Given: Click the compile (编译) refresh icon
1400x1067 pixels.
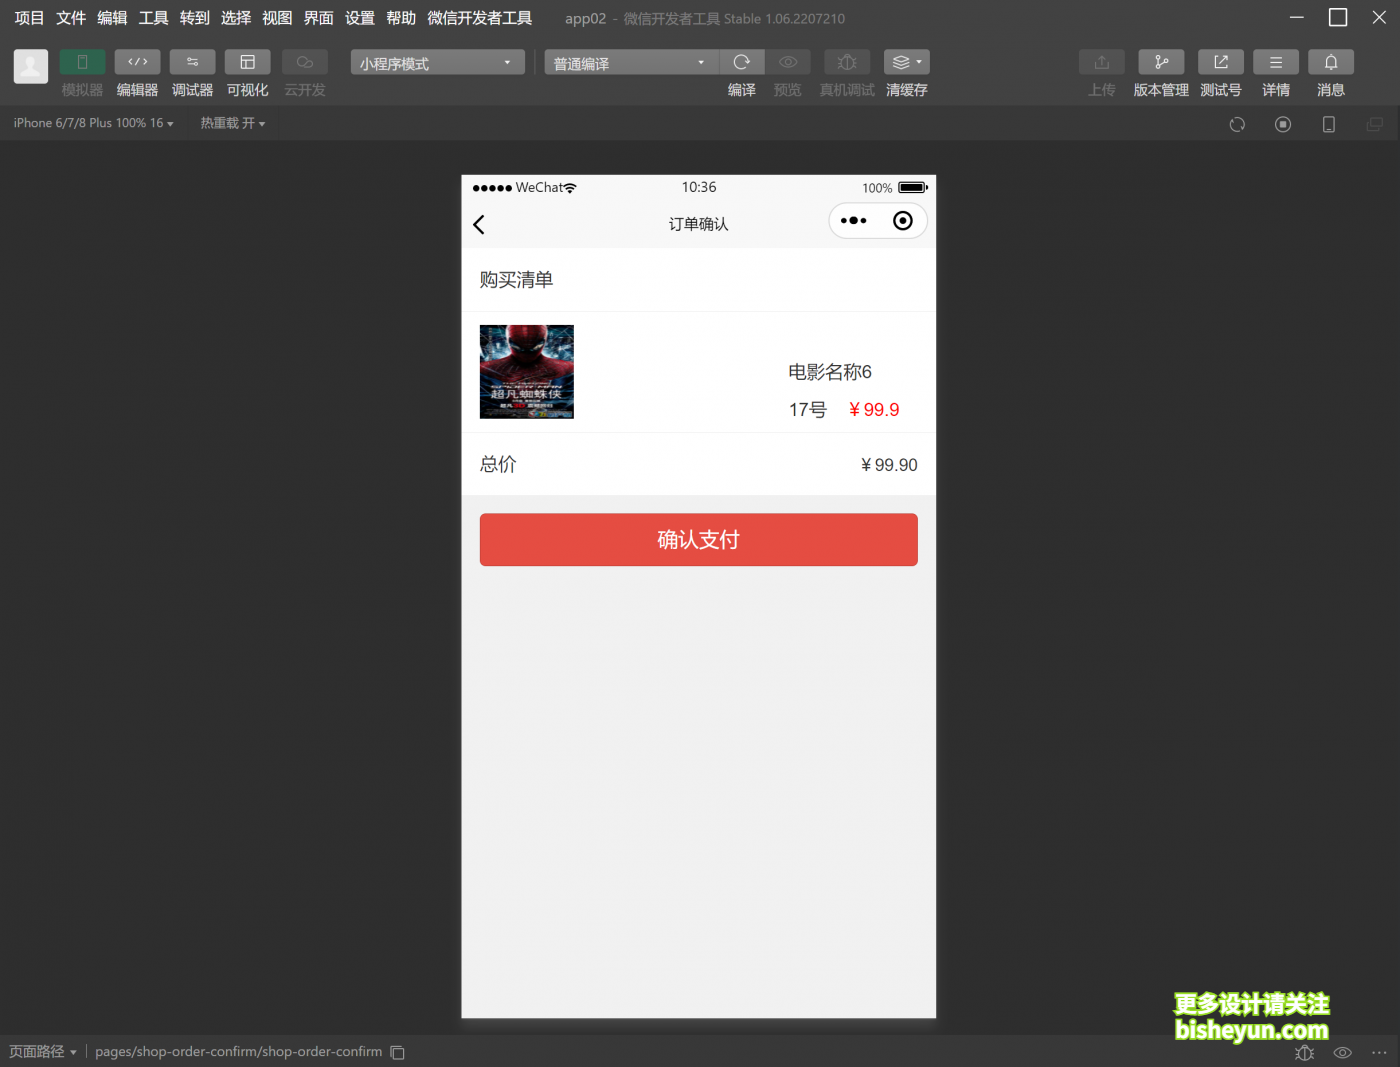Looking at the screenshot, I should [742, 62].
